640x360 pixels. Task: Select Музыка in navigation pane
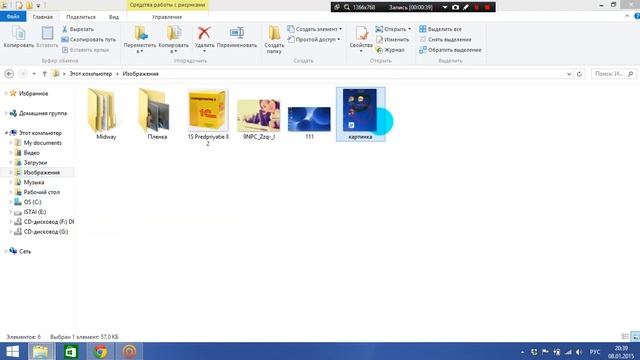click(x=34, y=182)
